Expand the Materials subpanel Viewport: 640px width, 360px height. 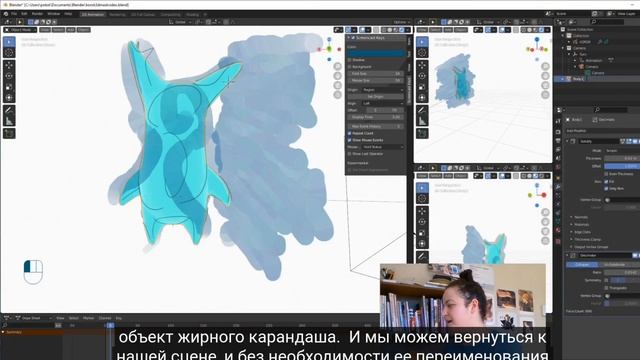coord(581,224)
